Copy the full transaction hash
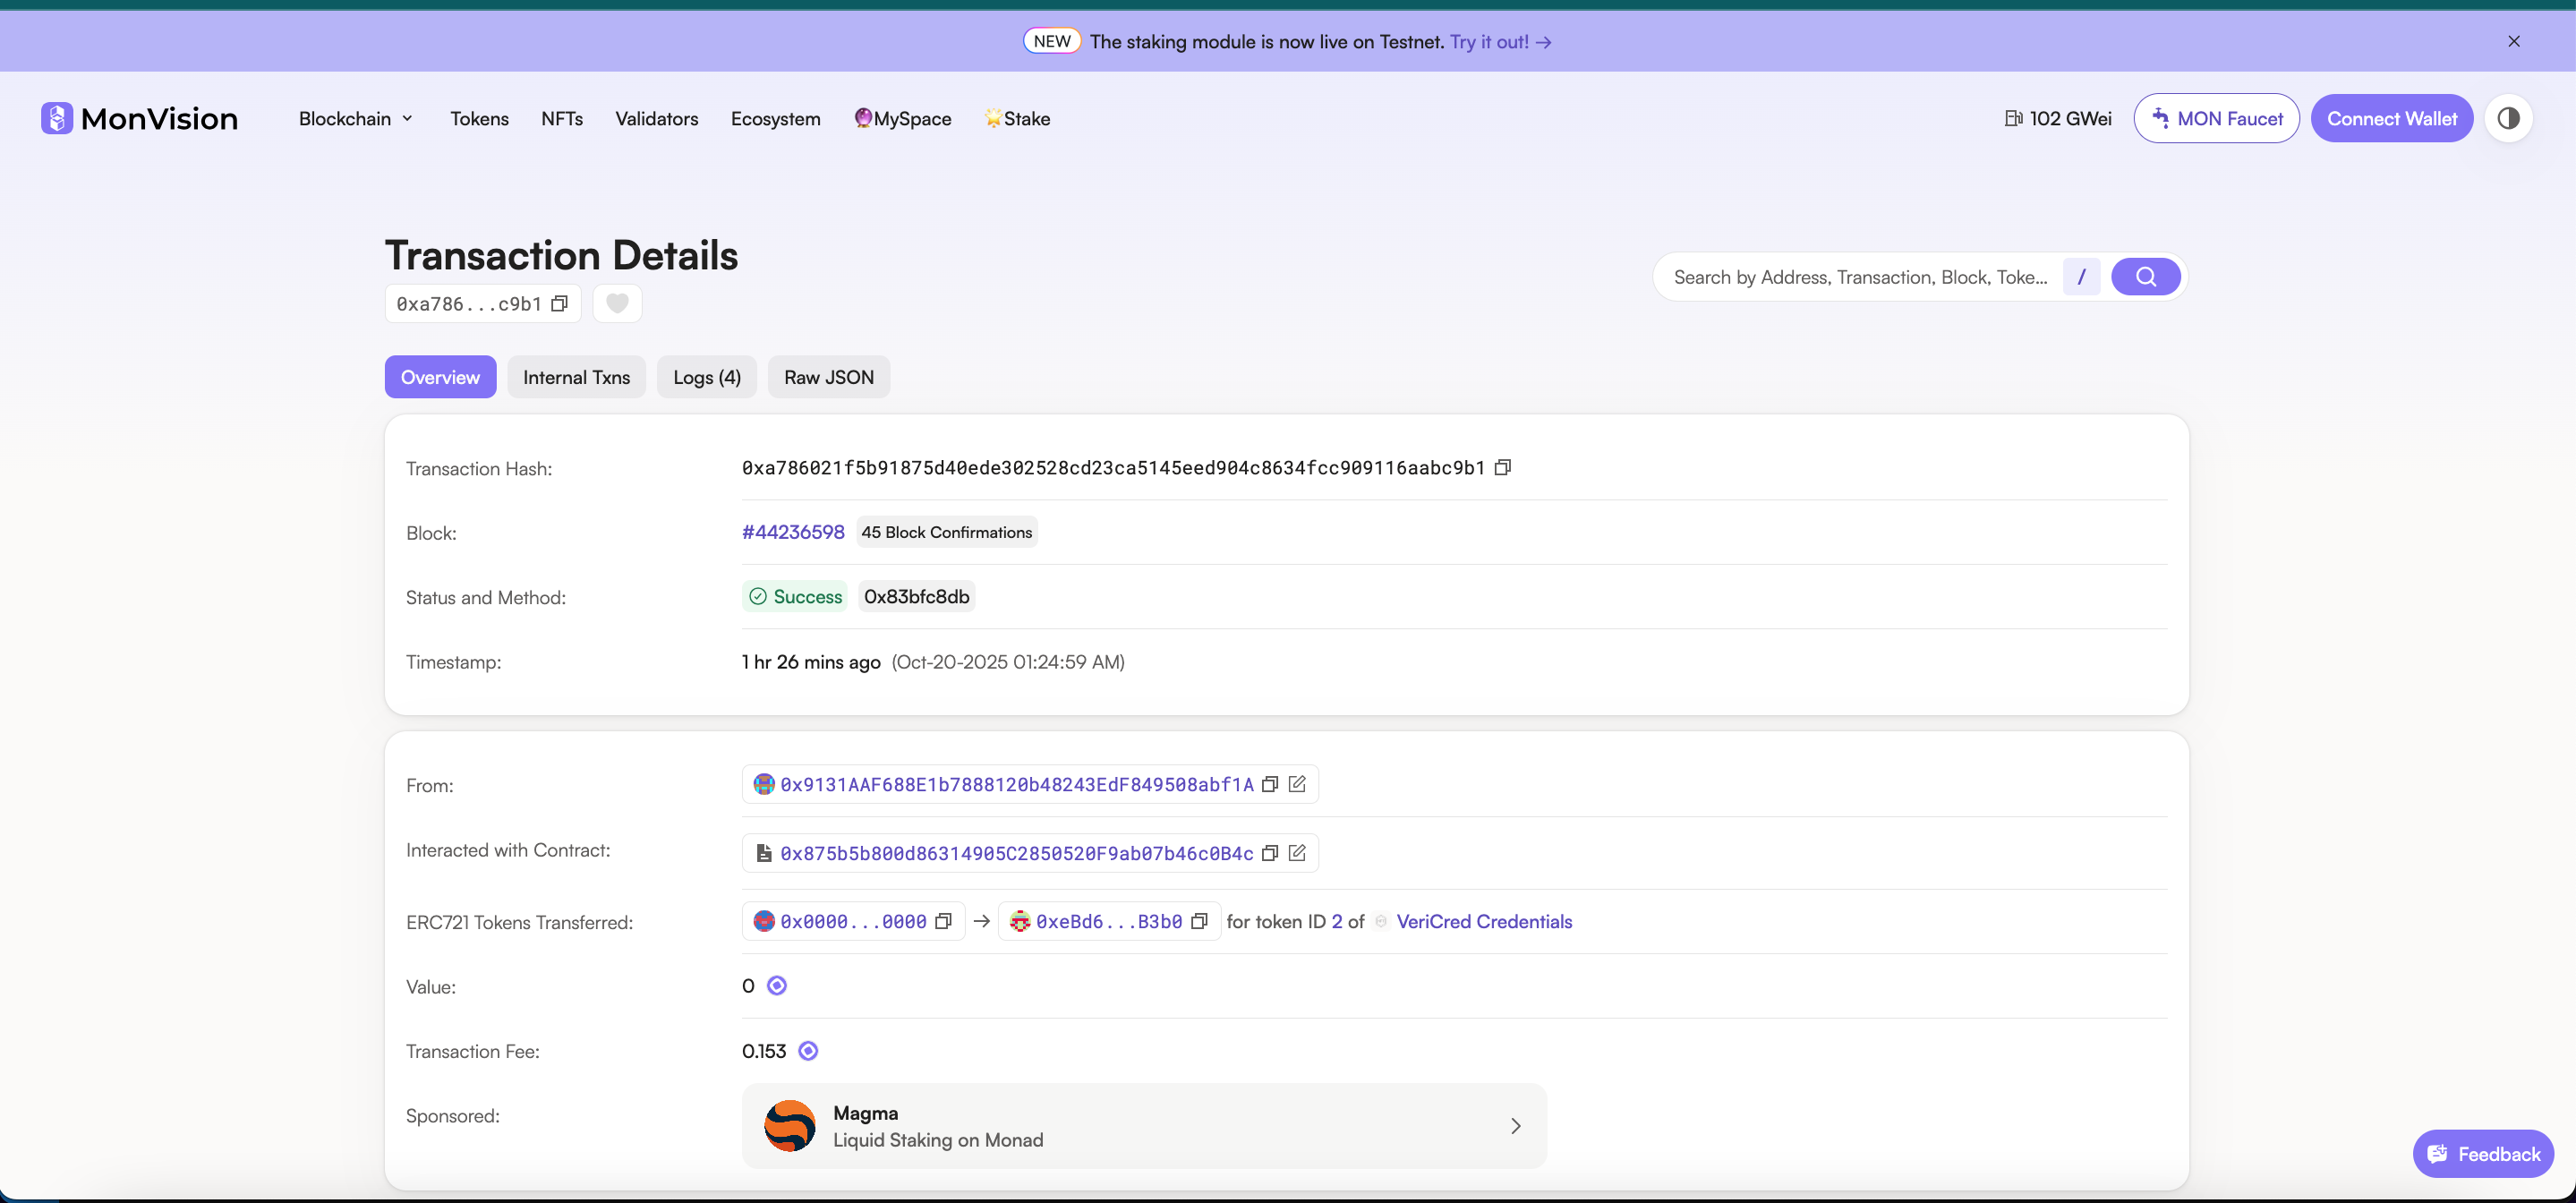Image resolution: width=2576 pixels, height=1203 pixels. click(x=1502, y=468)
